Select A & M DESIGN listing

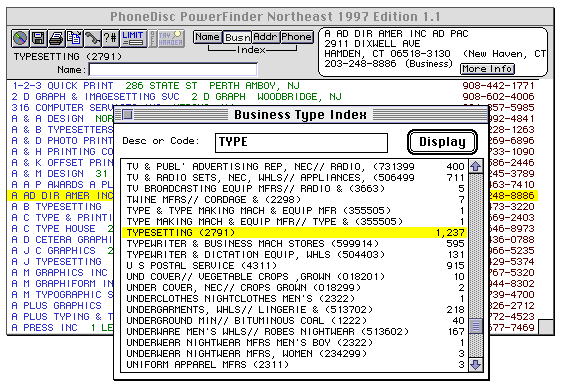coord(61,173)
